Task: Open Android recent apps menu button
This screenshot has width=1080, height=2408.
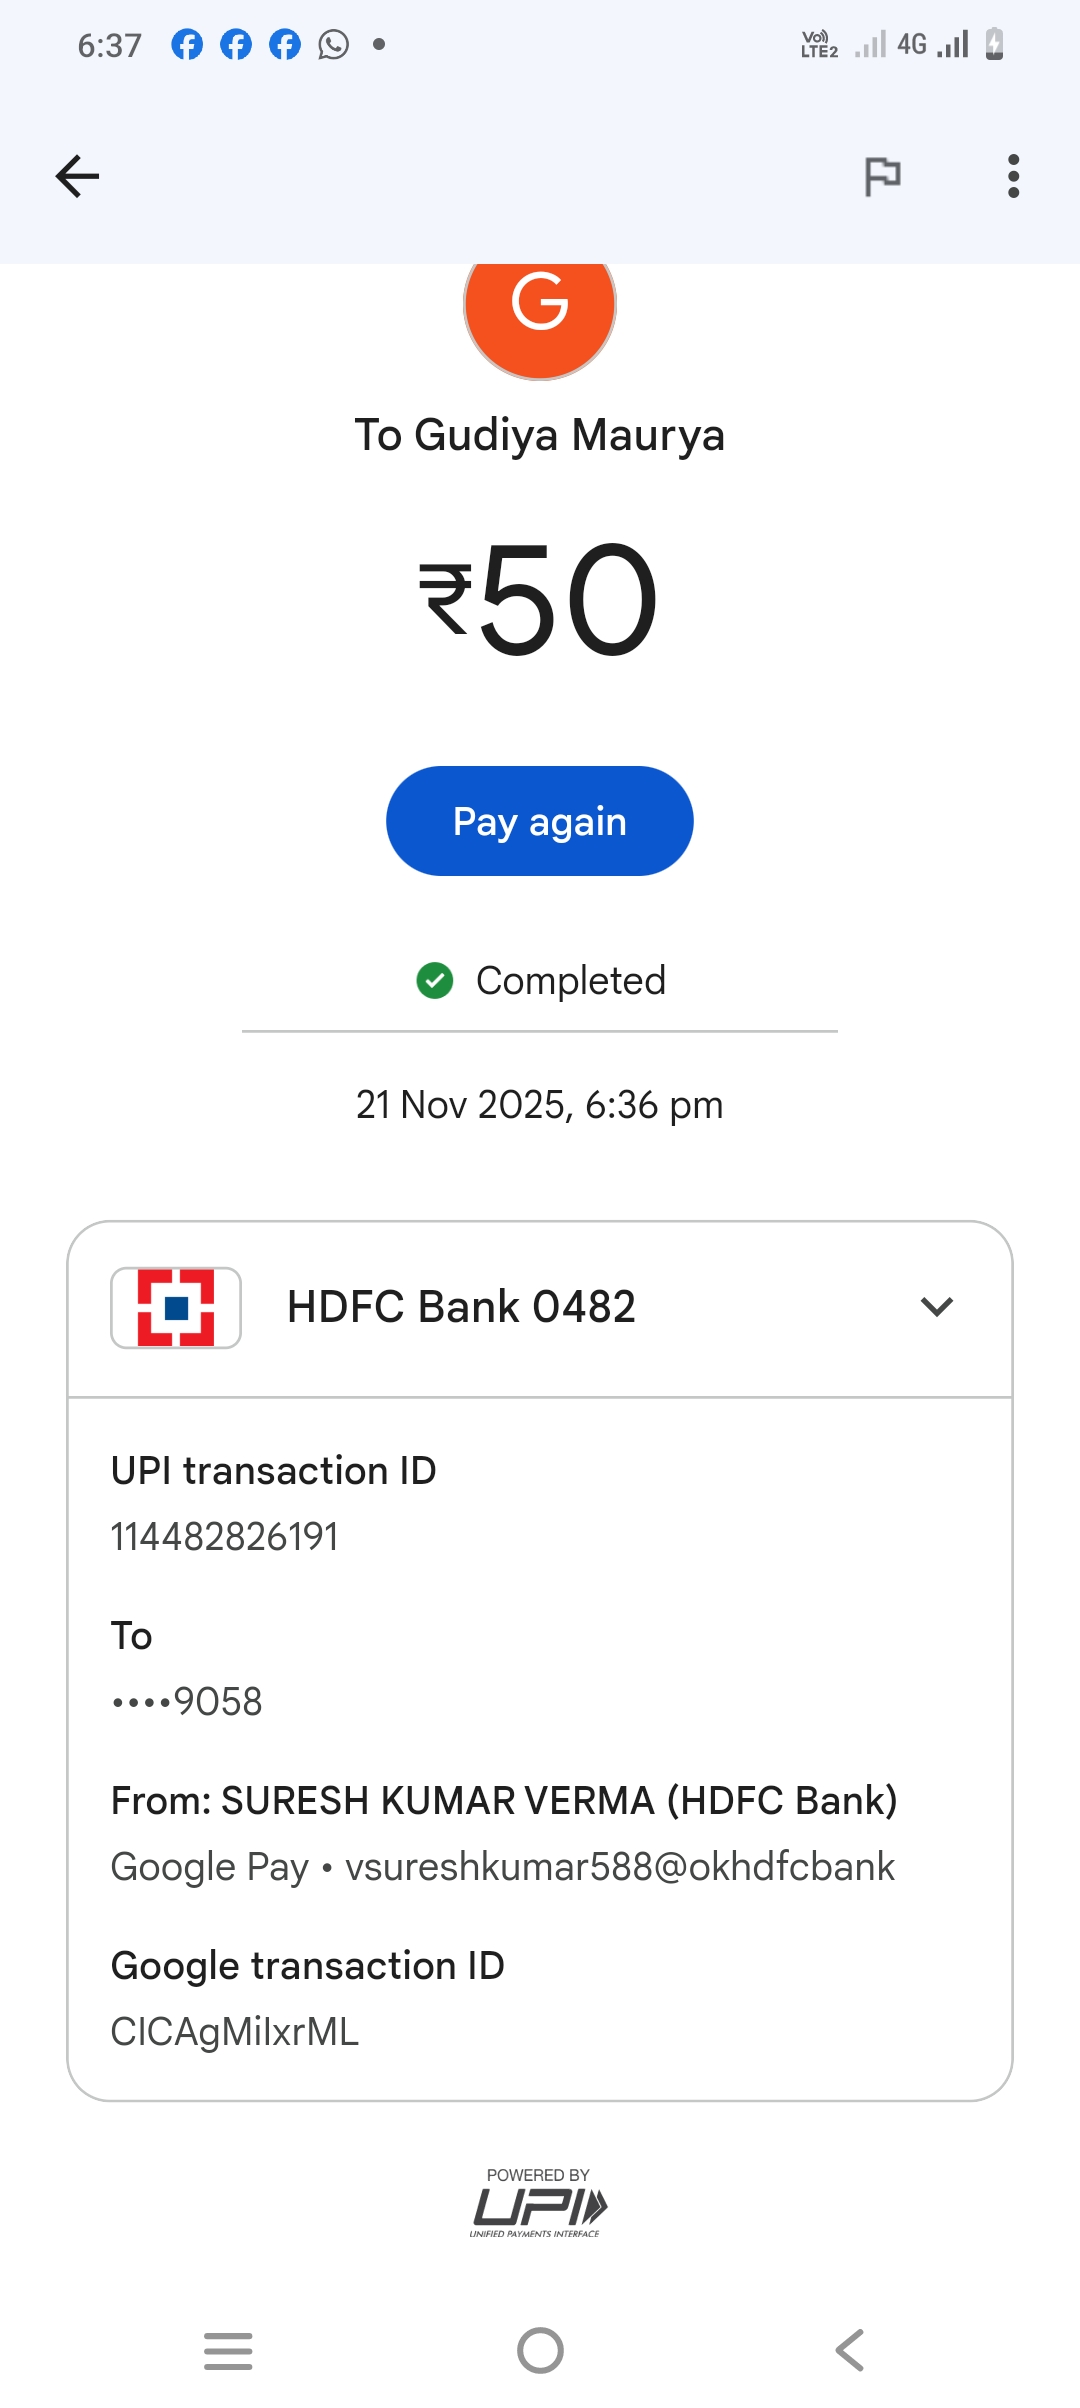Action: 228,2350
